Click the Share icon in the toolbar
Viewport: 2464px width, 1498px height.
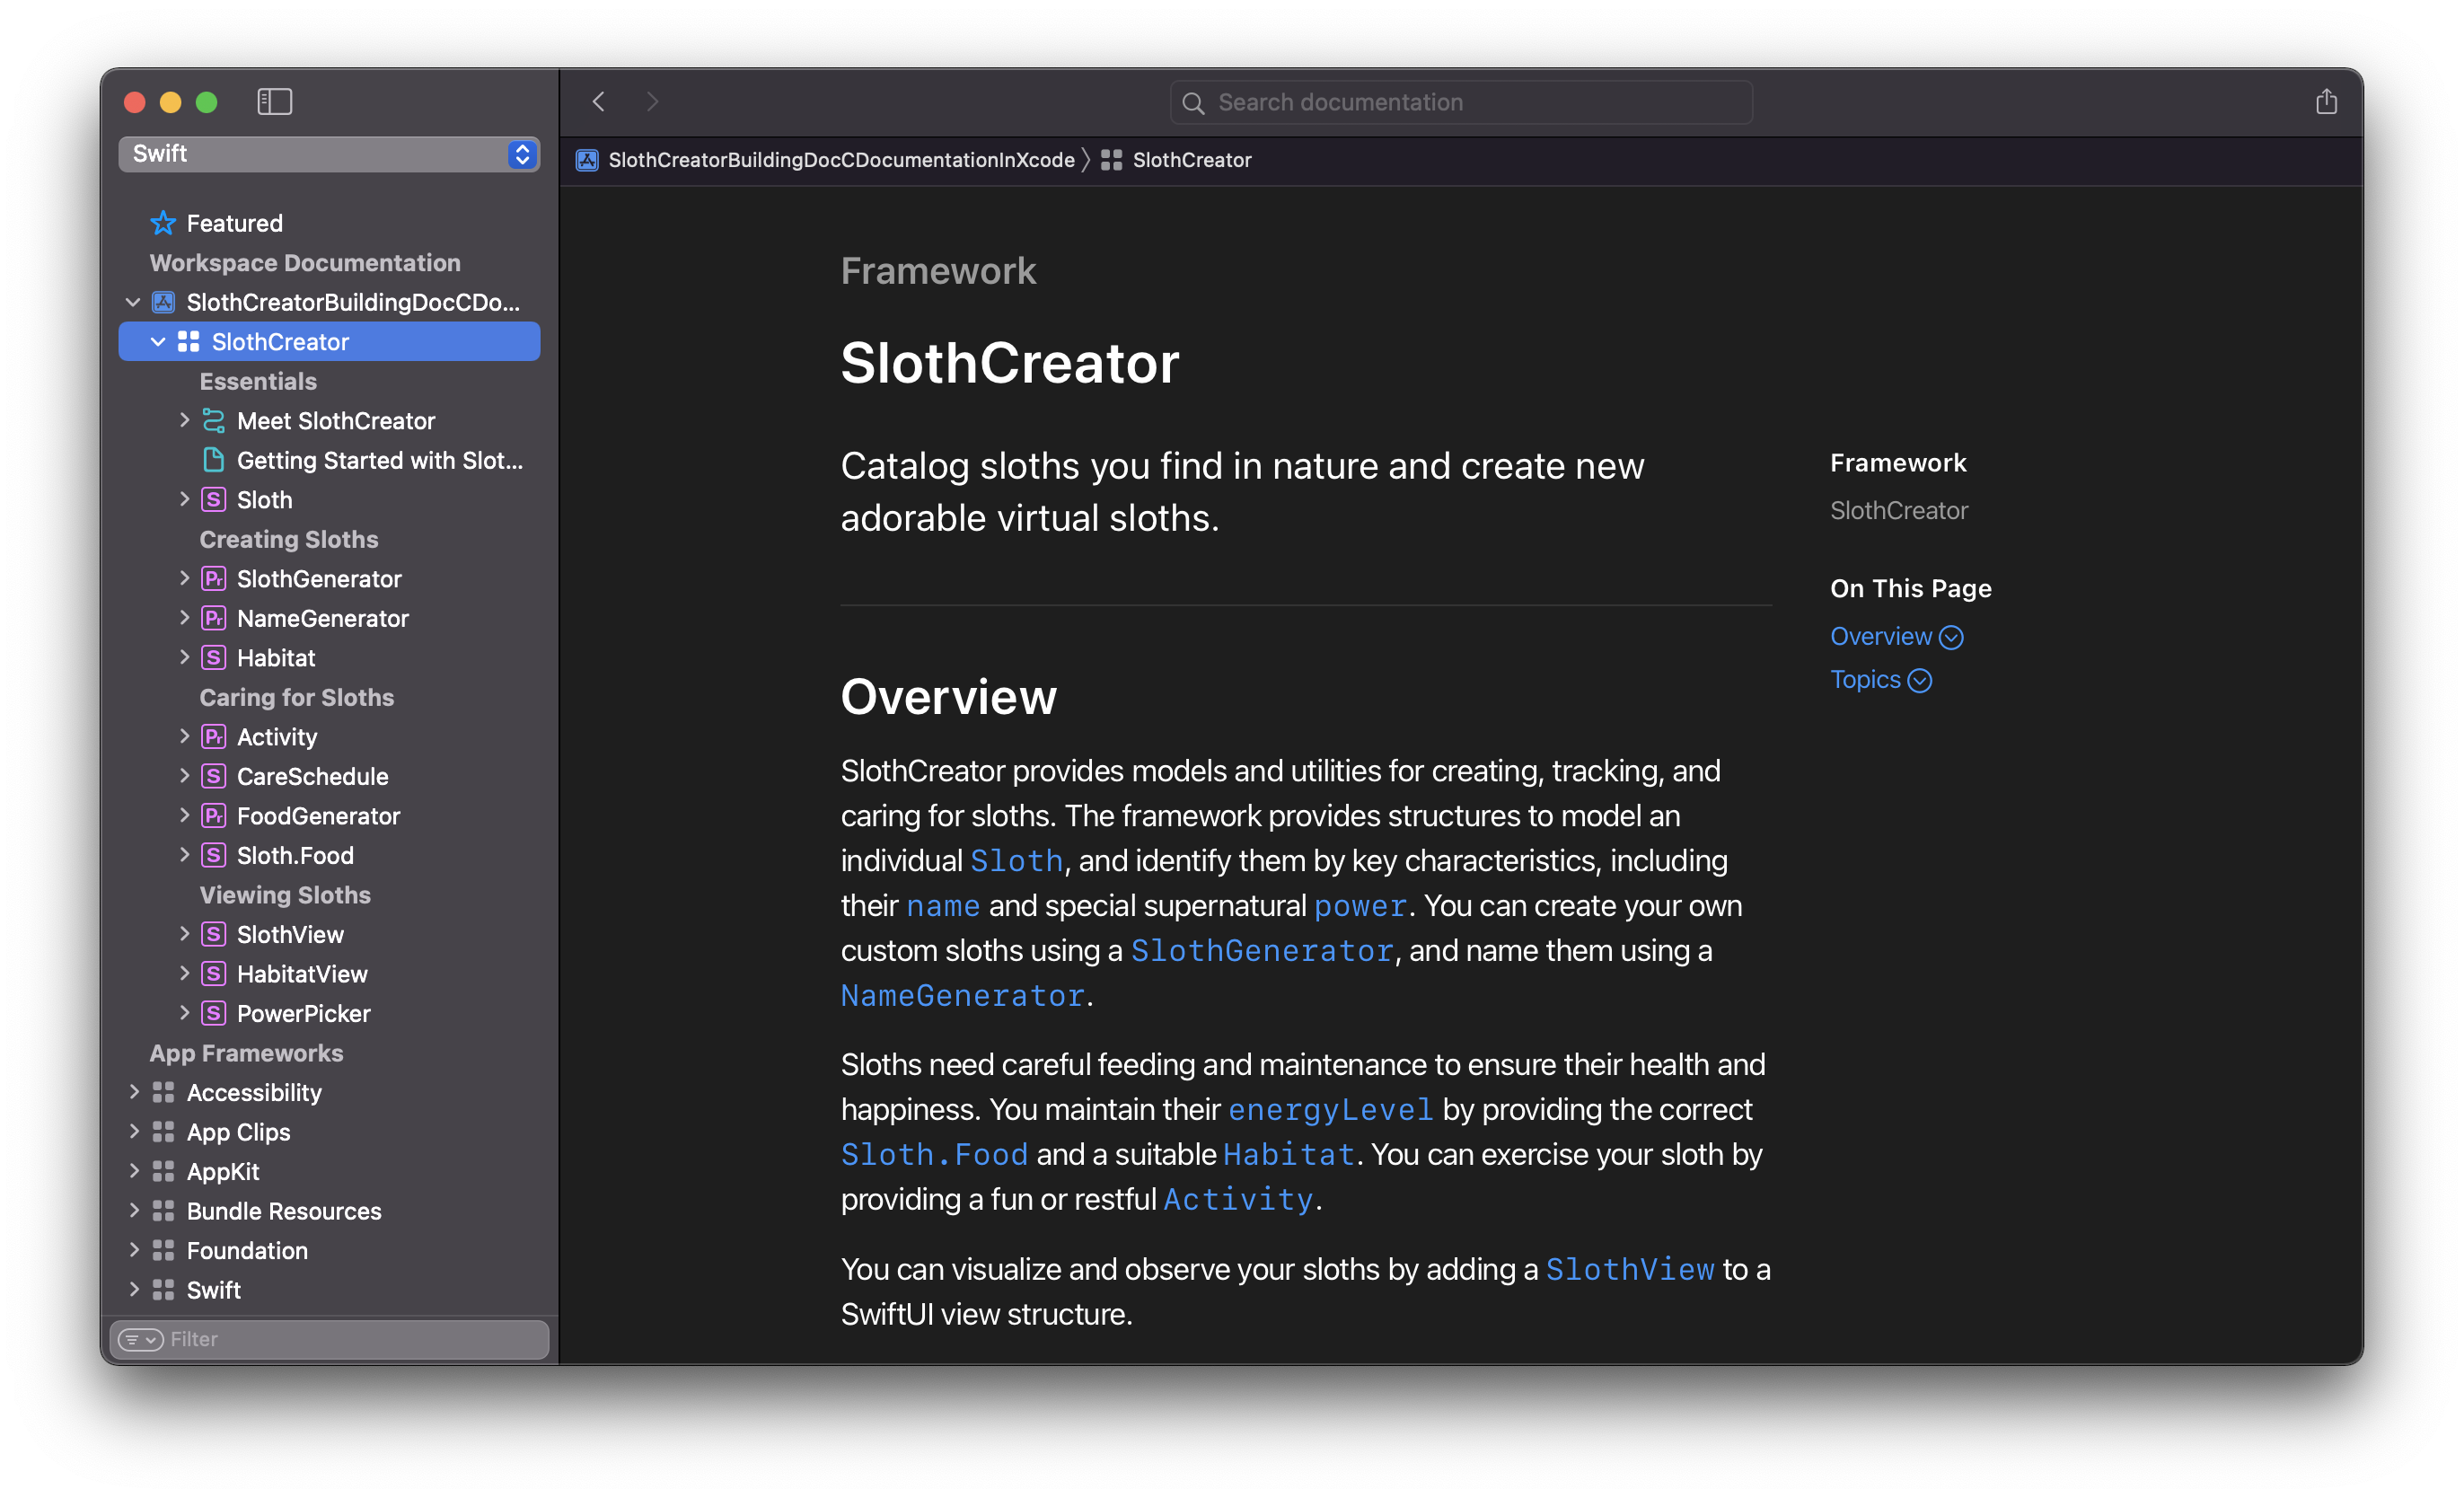2326,102
